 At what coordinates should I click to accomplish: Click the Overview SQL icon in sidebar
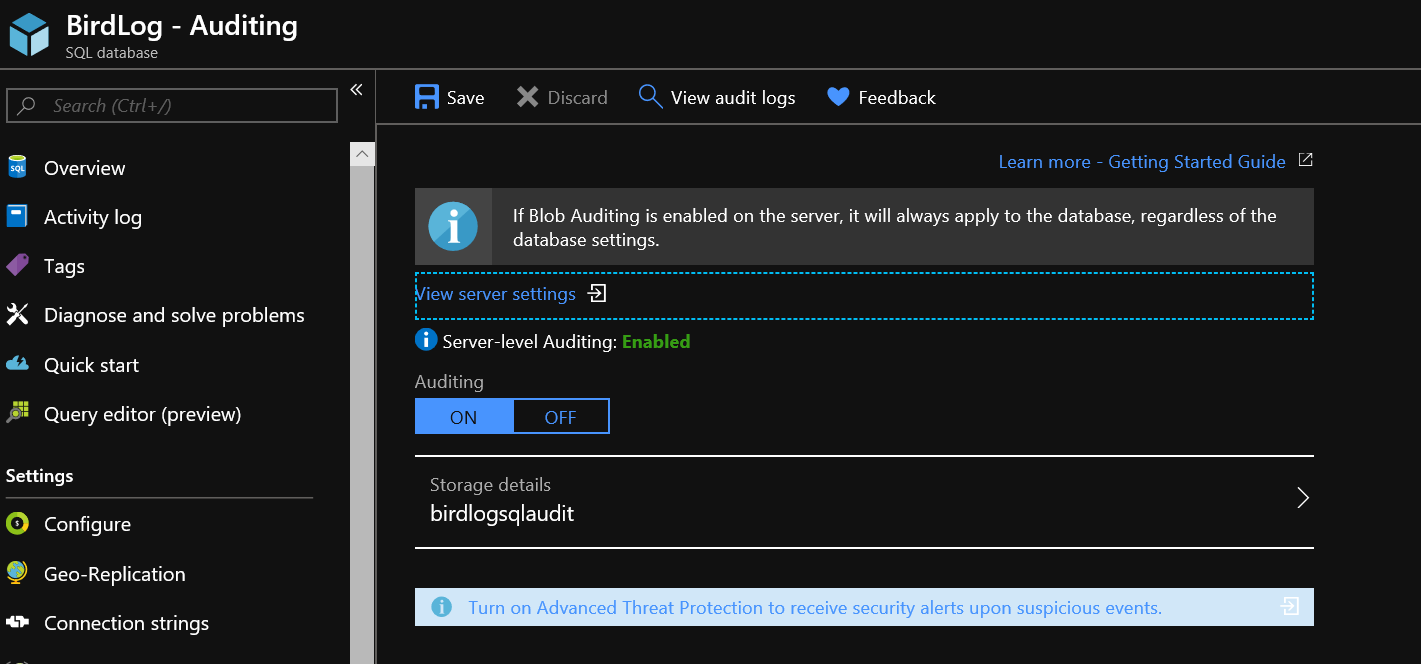(17, 168)
